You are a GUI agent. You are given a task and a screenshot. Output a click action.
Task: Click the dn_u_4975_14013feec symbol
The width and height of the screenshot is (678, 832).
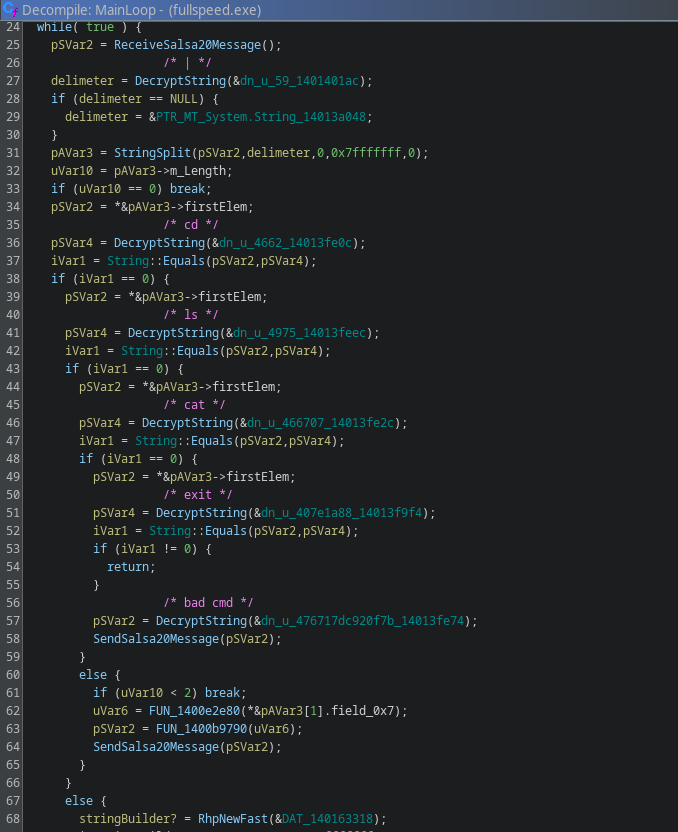click(x=300, y=333)
